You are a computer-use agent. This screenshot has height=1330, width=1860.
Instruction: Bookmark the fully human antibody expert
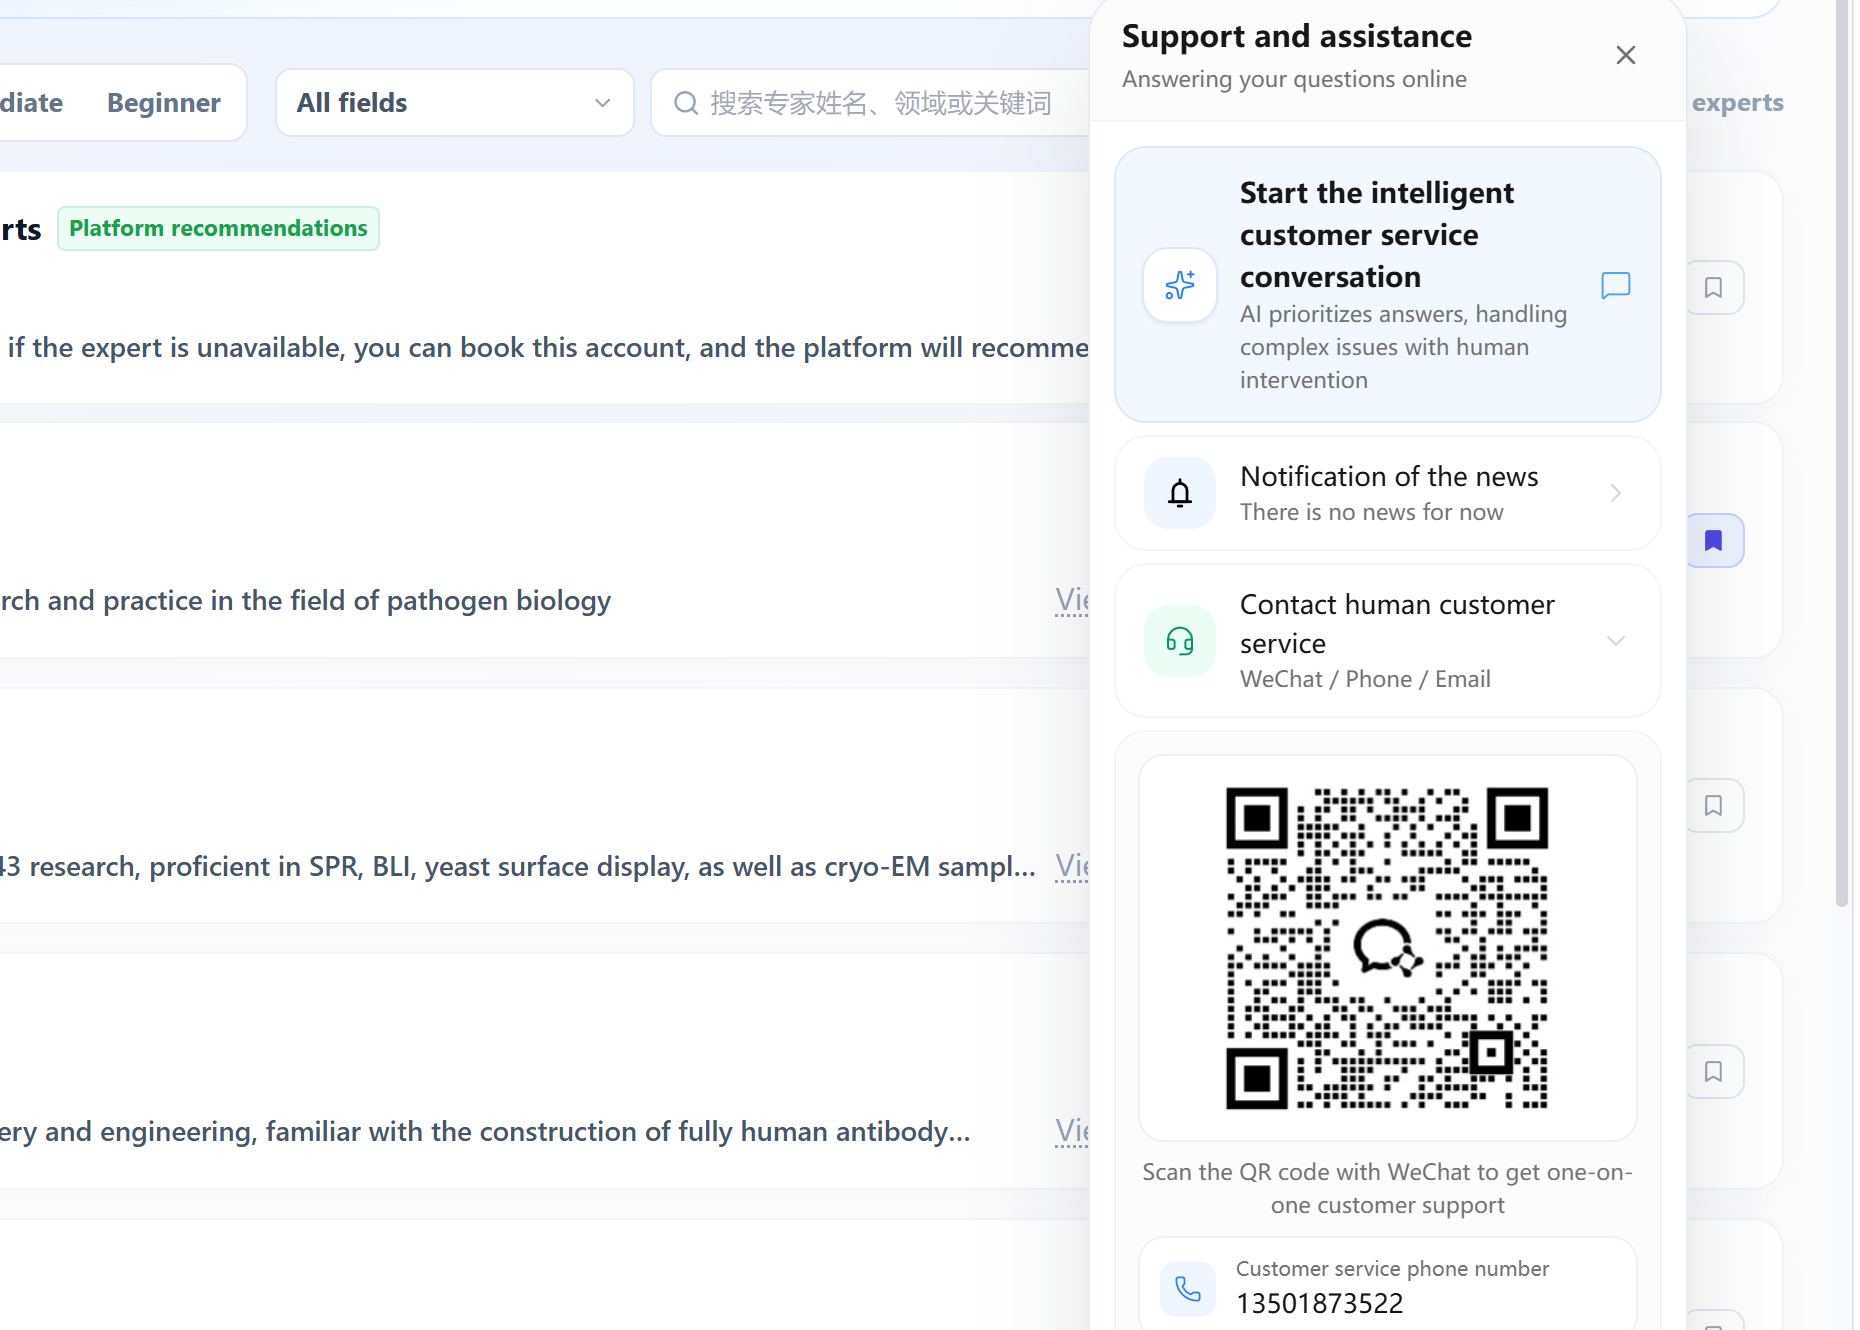(1714, 1072)
